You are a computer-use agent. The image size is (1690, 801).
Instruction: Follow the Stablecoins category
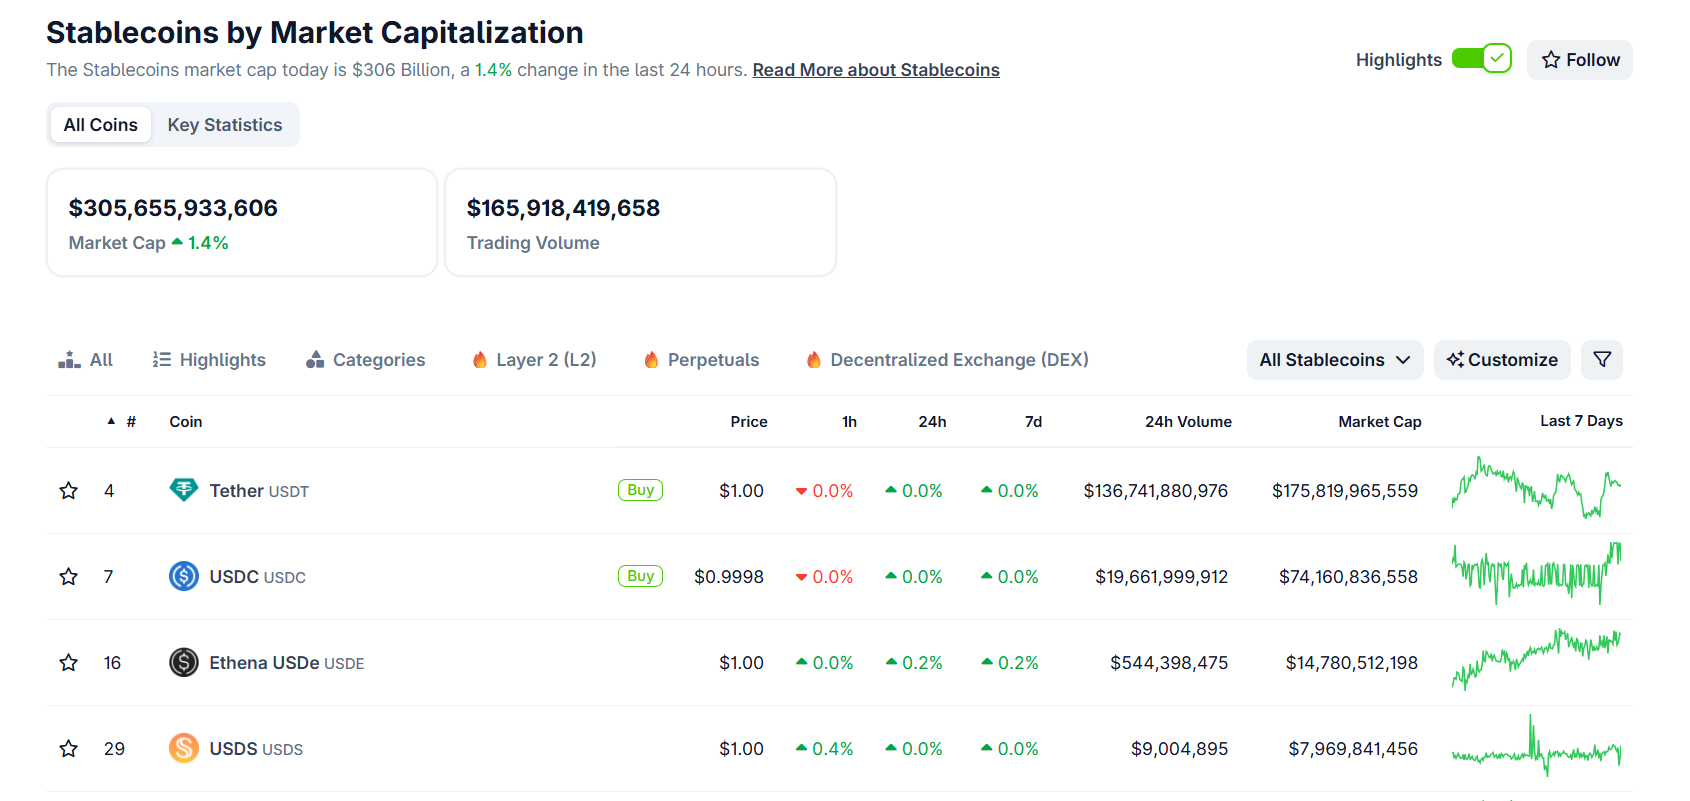(x=1580, y=60)
